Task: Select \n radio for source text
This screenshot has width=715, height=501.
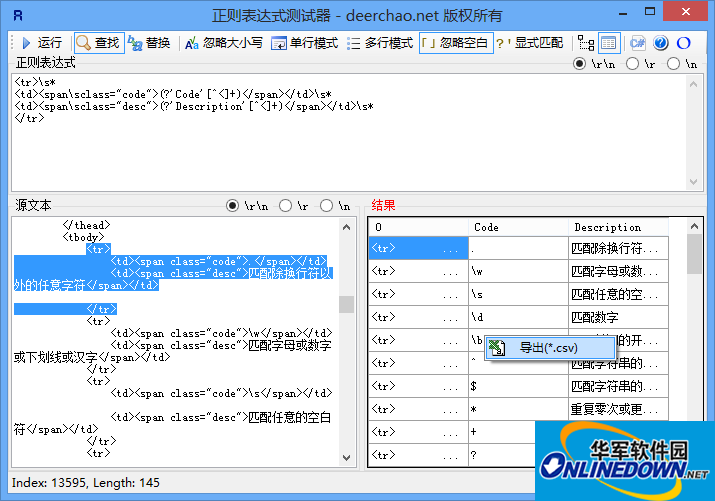Action: (x=335, y=206)
